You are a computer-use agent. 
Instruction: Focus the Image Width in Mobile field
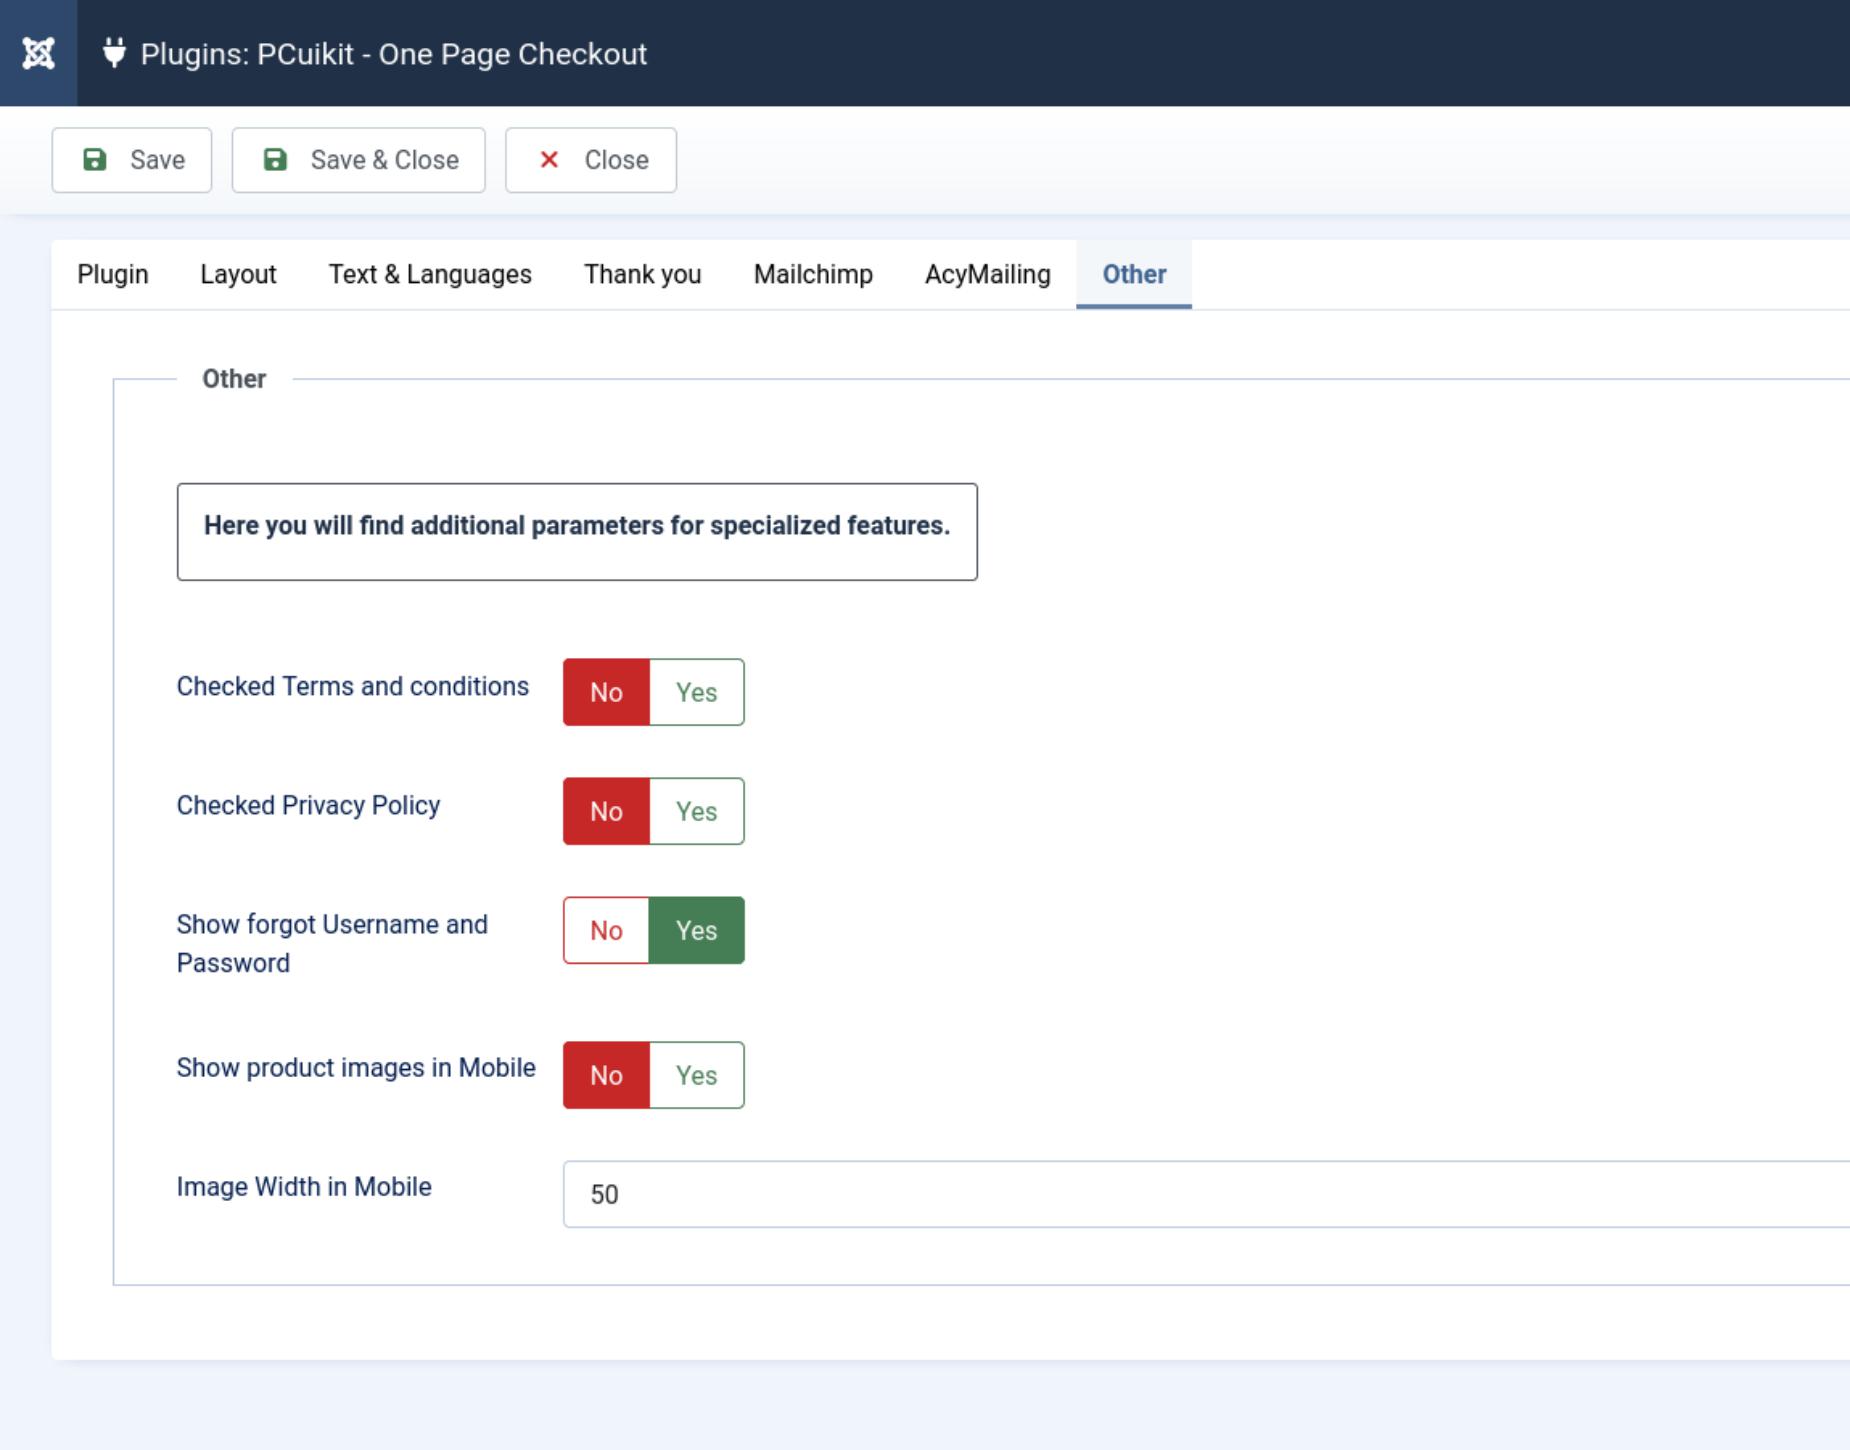[x=1206, y=1194]
